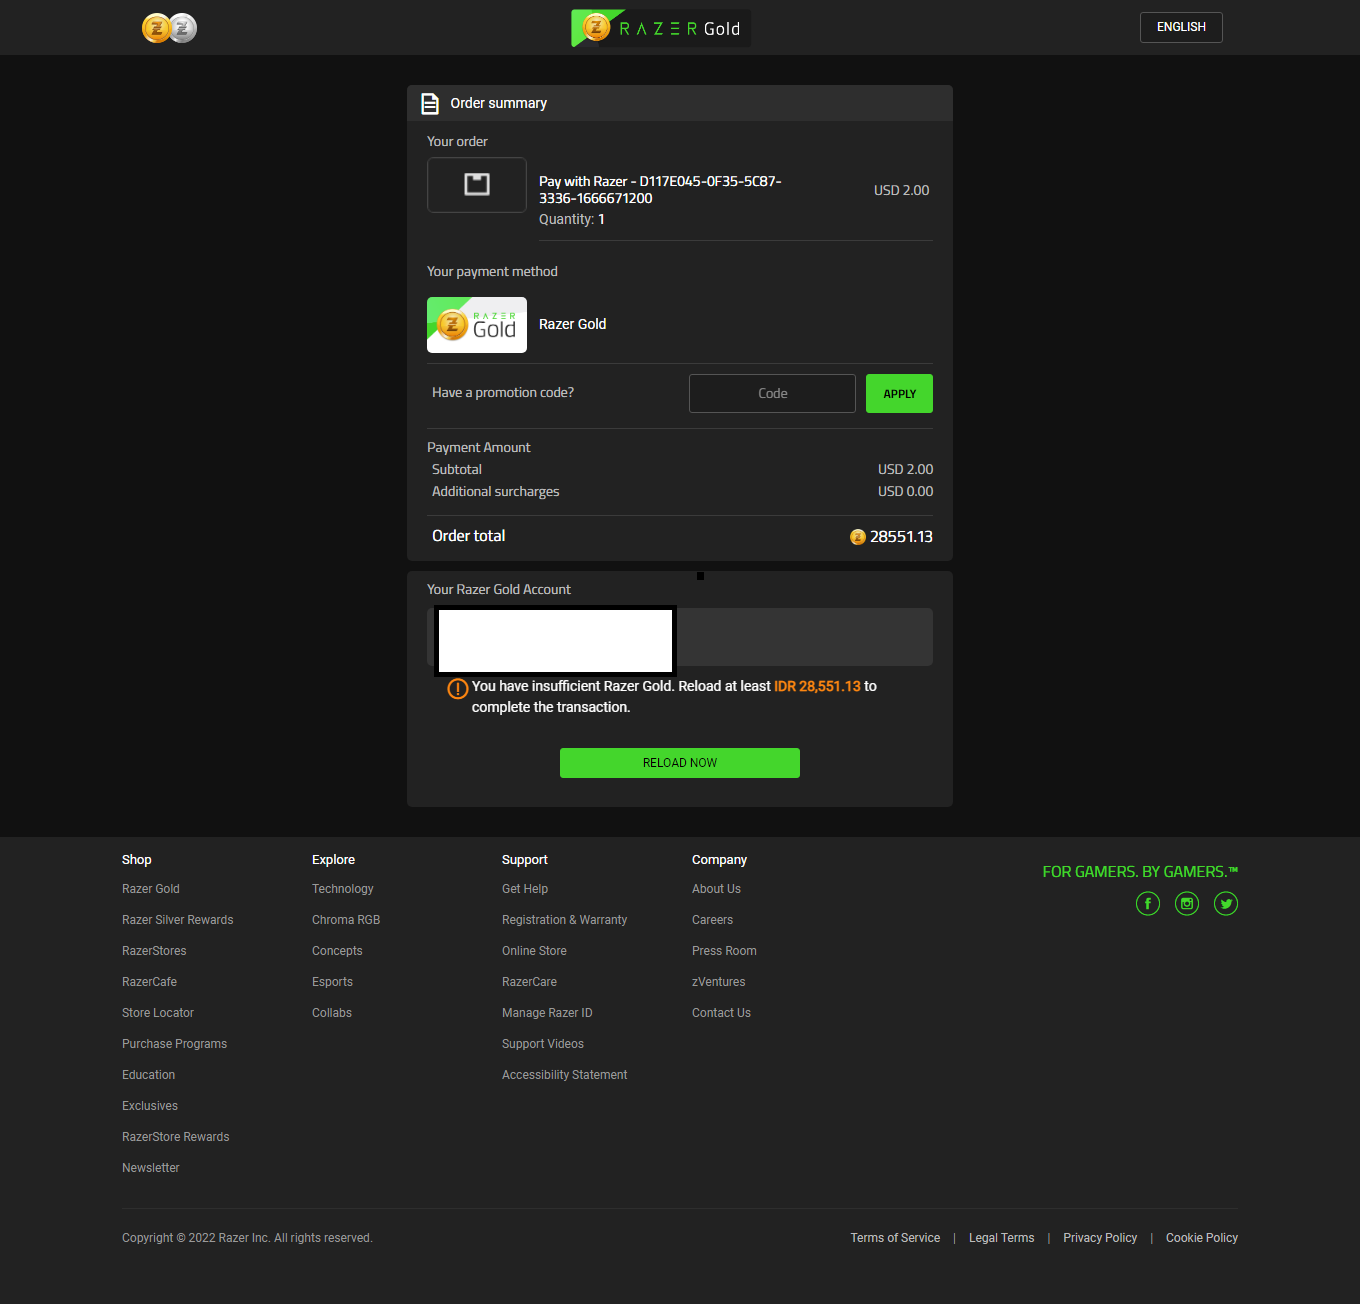This screenshot has width=1360, height=1304.
Task: Click the Razer Gold logo in header
Action: click(661, 28)
